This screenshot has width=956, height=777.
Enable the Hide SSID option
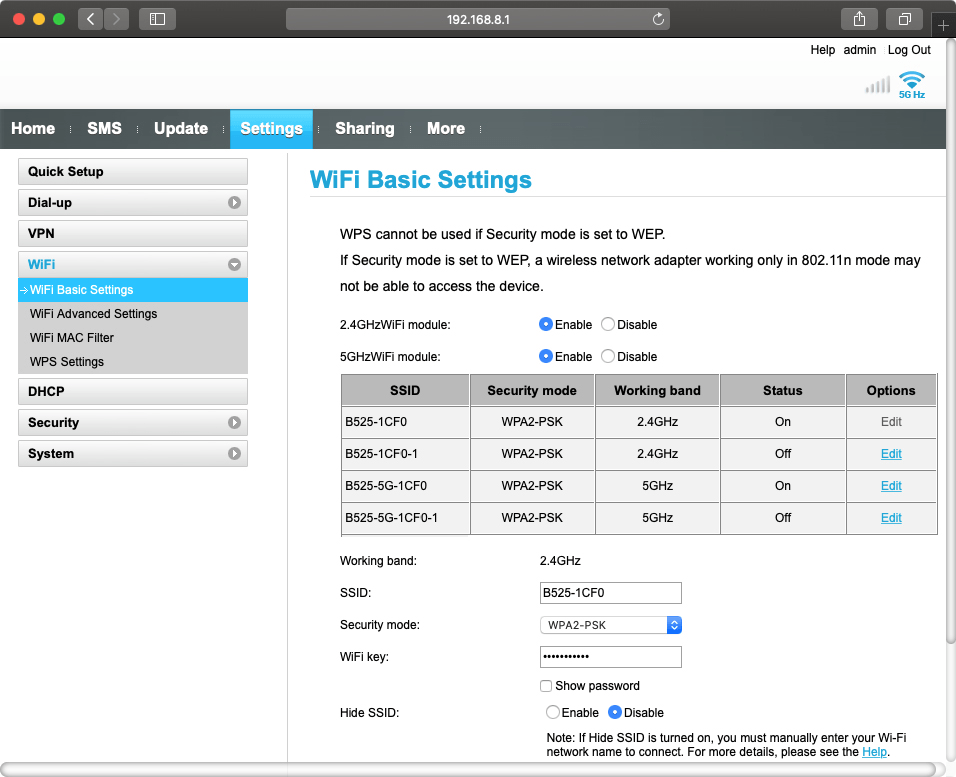click(553, 713)
